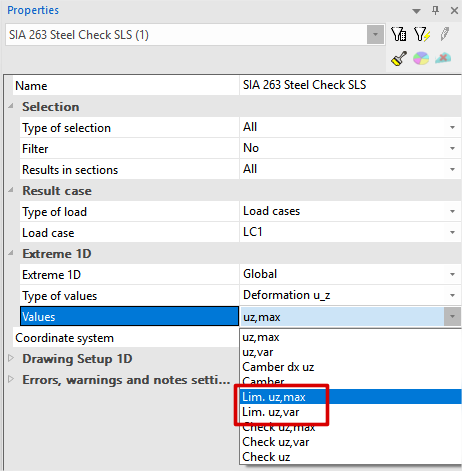Open the SIA 263 Steel Check SLS combo box
This screenshot has height=471, width=462.
(375, 34)
